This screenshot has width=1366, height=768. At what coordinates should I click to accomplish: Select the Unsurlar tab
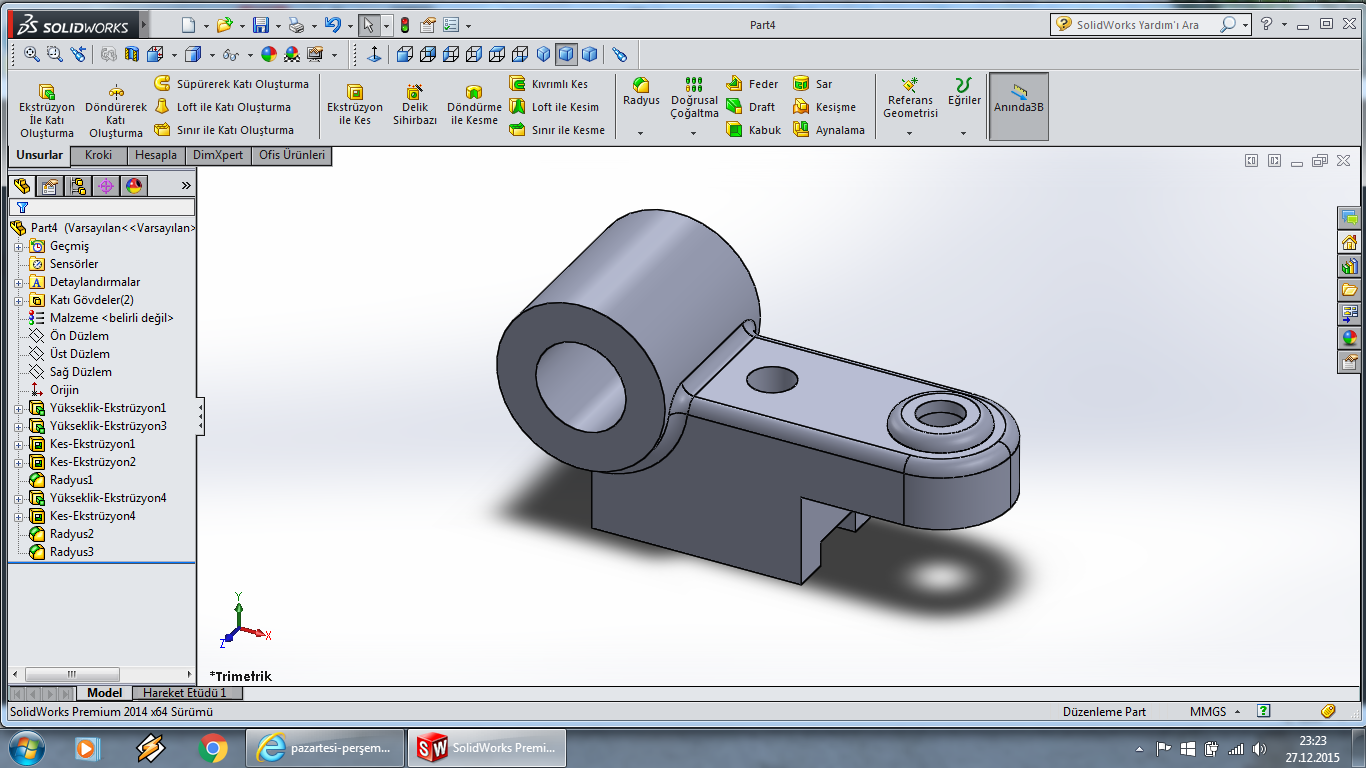pos(40,155)
